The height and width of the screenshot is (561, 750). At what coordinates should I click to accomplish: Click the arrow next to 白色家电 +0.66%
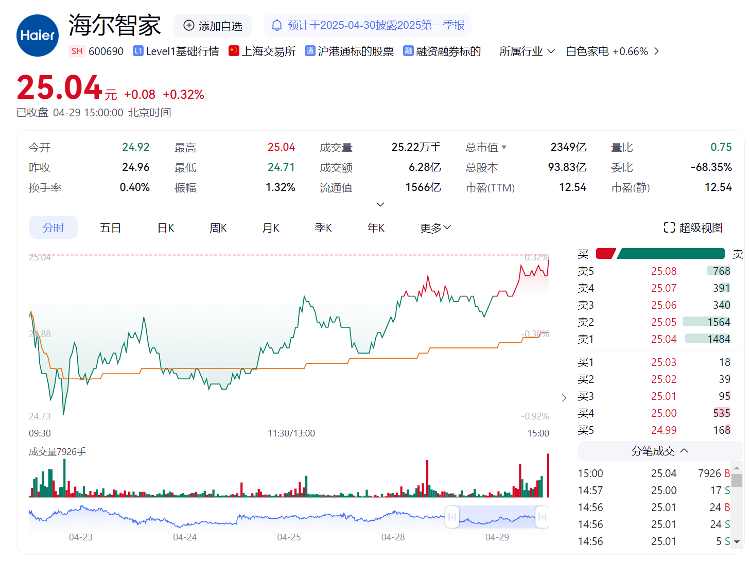tap(656, 51)
